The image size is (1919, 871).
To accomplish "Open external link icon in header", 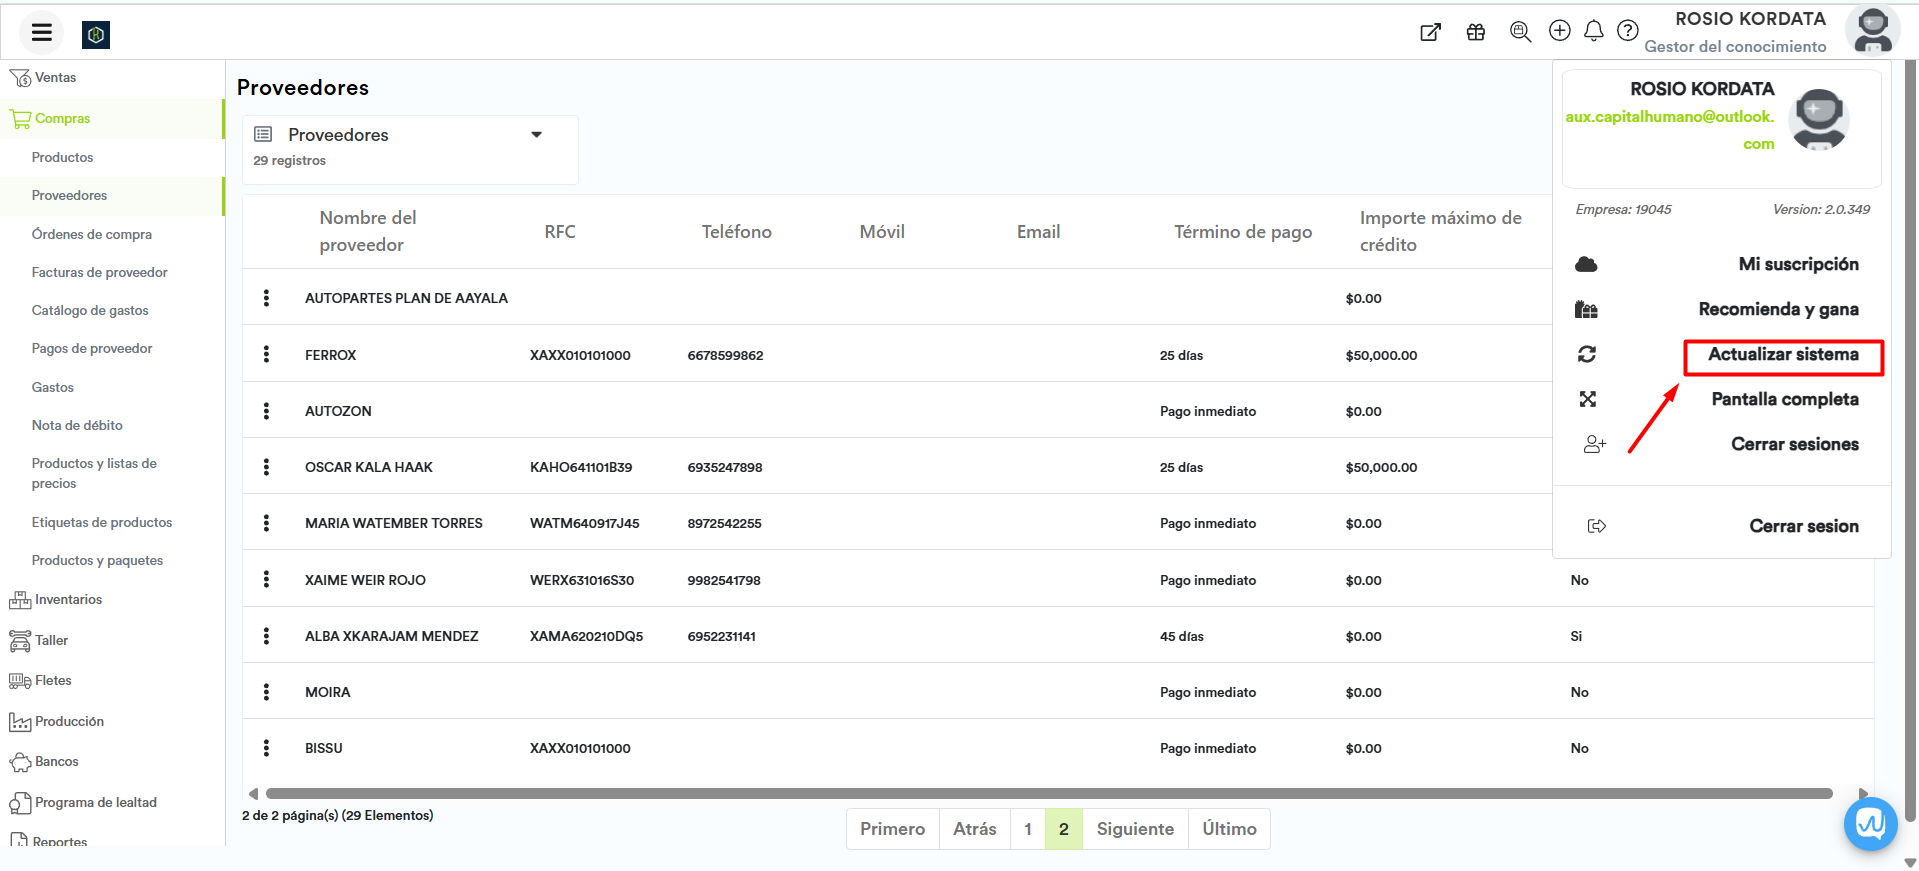I will (x=1430, y=32).
